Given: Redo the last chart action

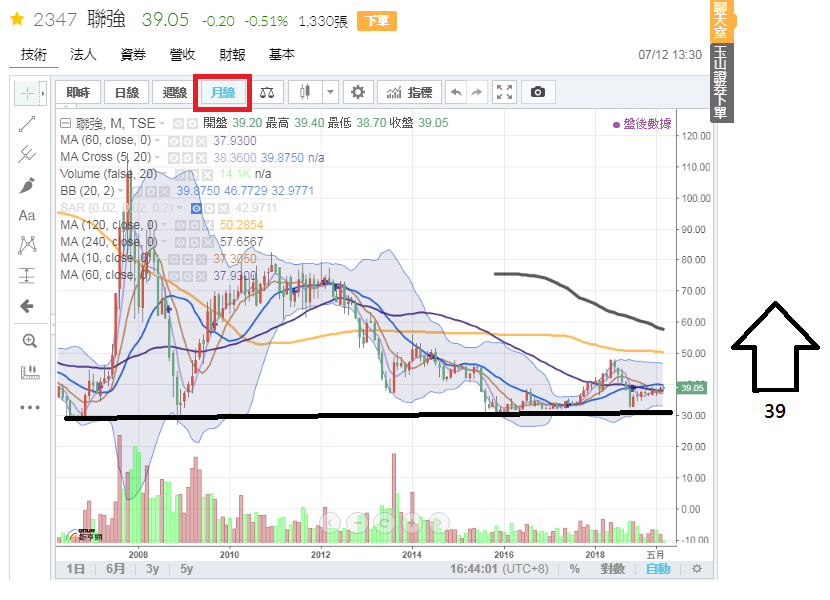Looking at the screenshot, I should tap(477, 93).
